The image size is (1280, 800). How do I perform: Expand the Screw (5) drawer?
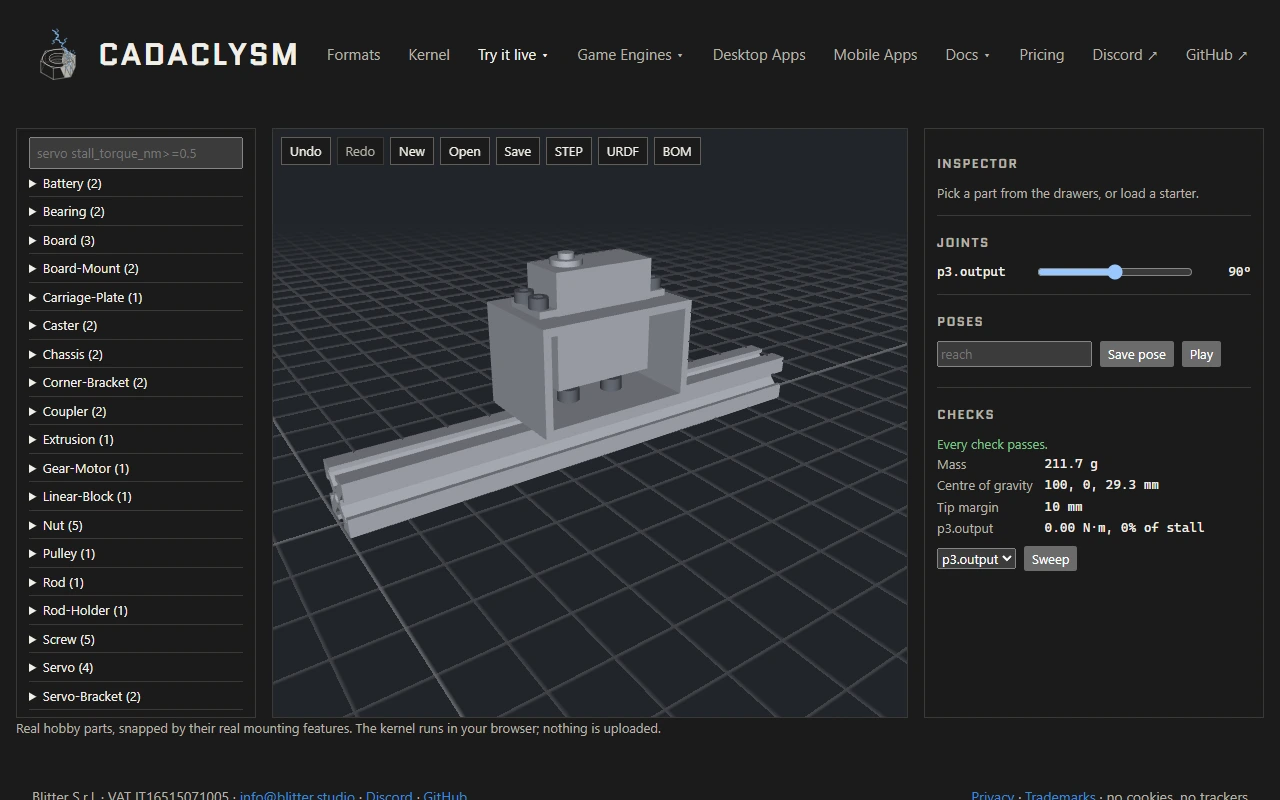coord(136,640)
